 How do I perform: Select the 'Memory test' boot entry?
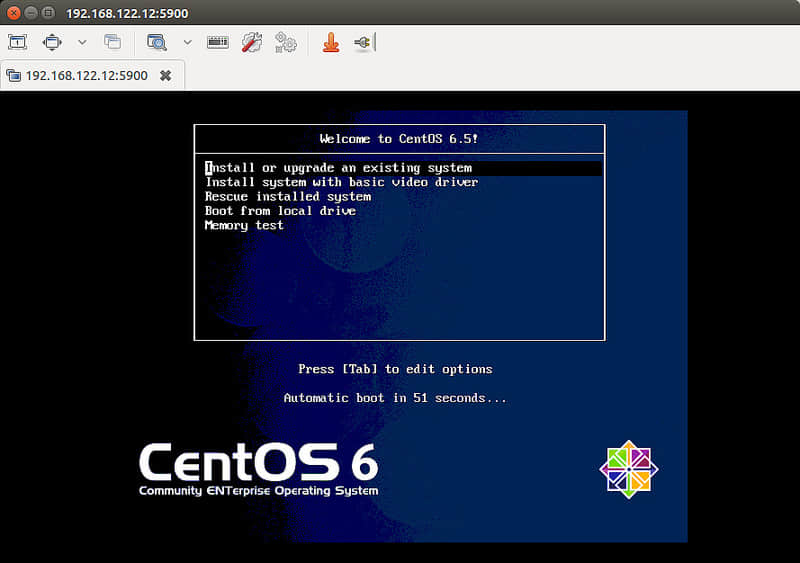(244, 225)
